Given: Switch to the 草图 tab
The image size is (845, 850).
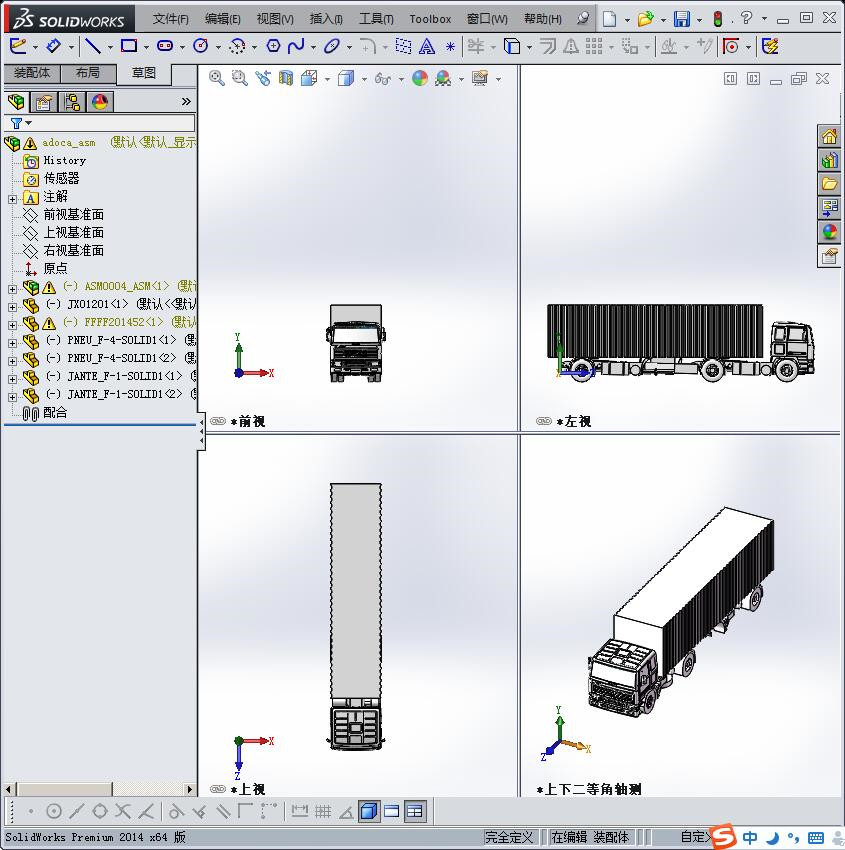Looking at the screenshot, I should coord(144,74).
